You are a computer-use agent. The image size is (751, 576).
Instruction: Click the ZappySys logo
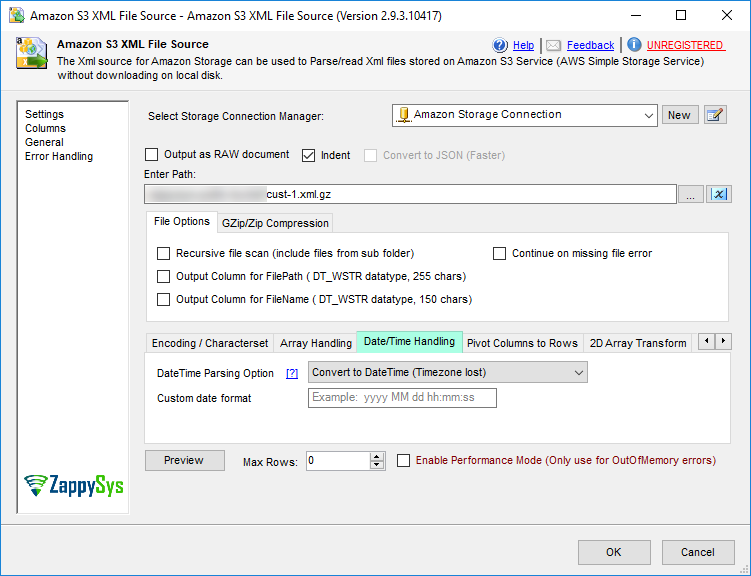click(x=73, y=486)
